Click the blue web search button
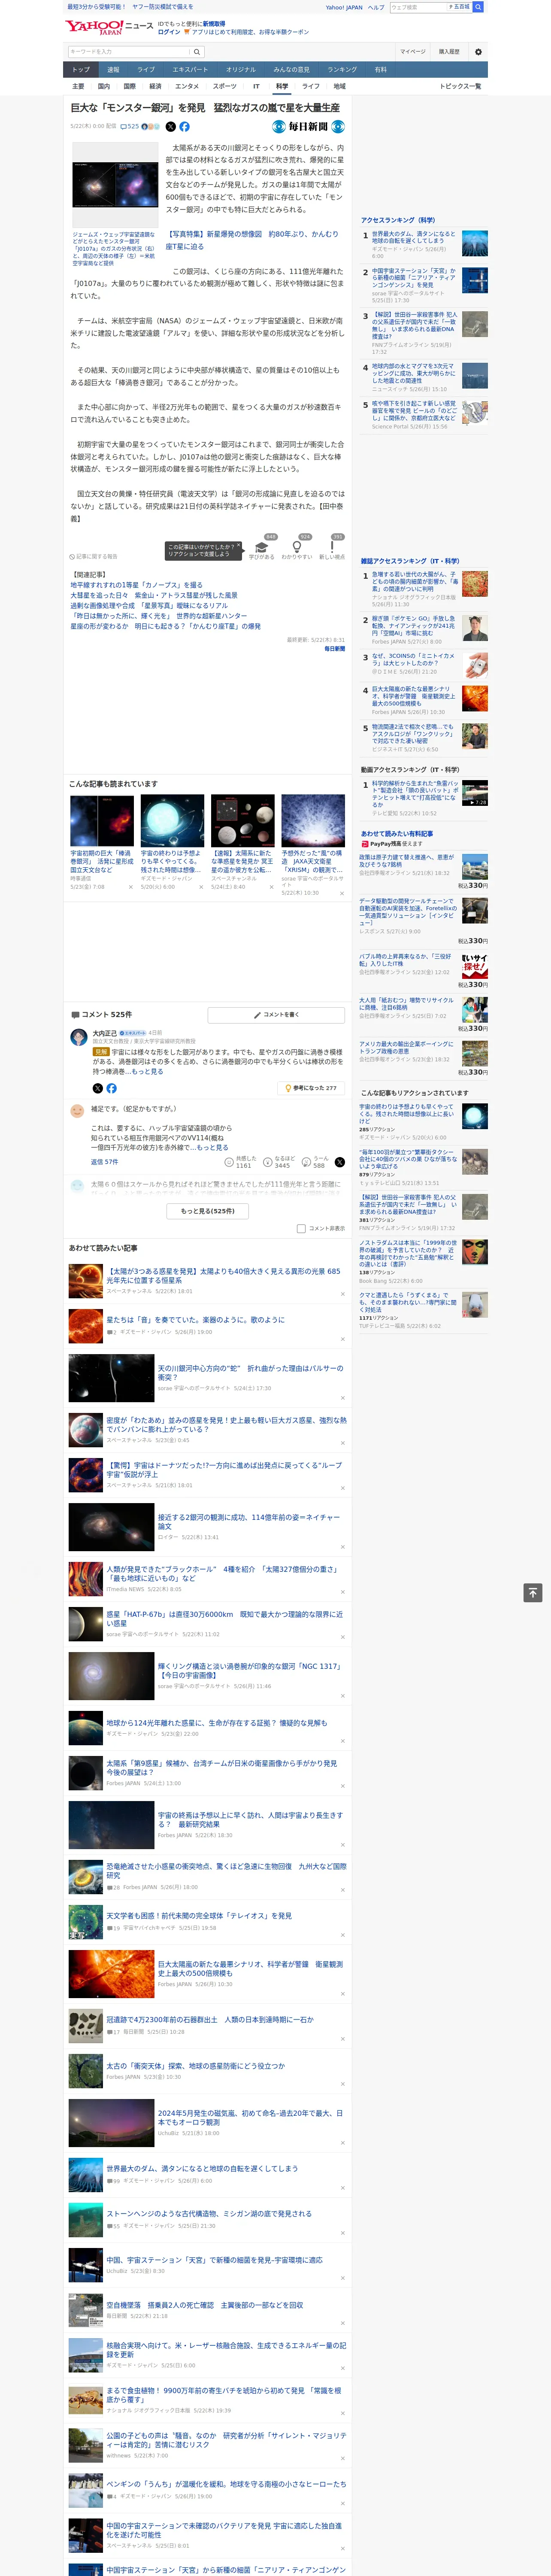 coord(478,7)
